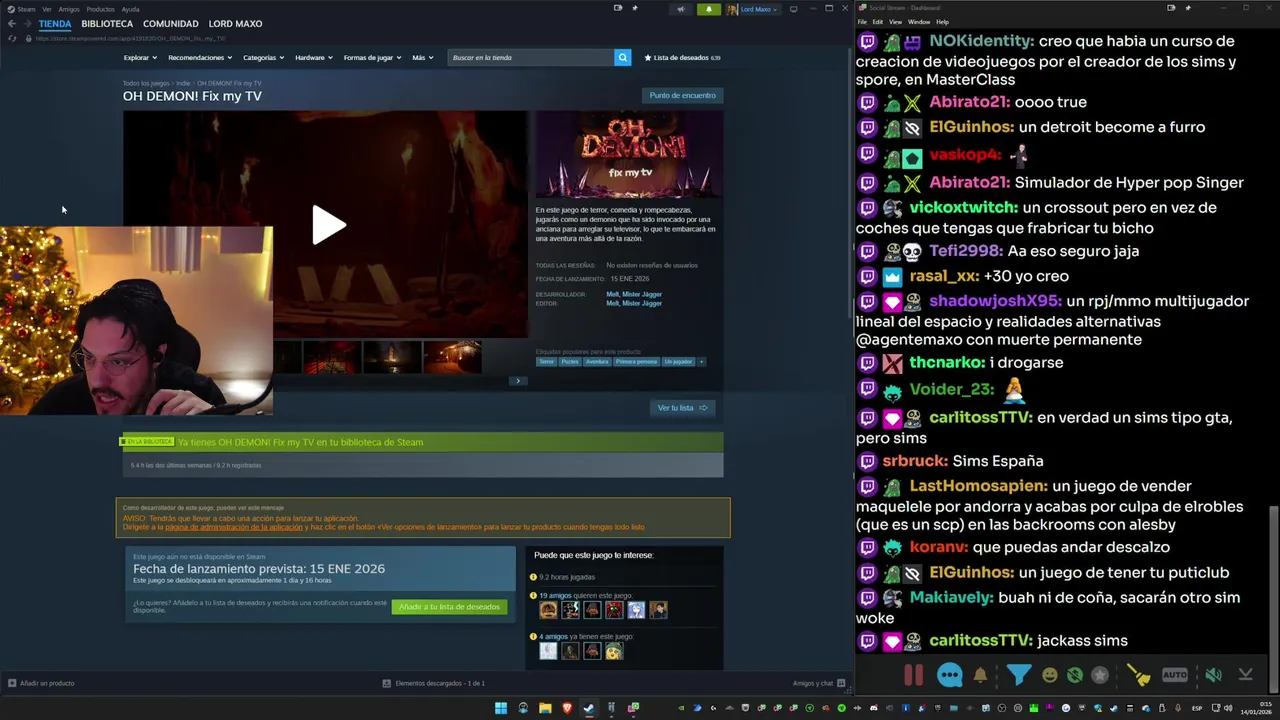The width and height of the screenshot is (1280, 720).
Task: Expand the Recomendaciones dropdown
Action: (199, 57)
